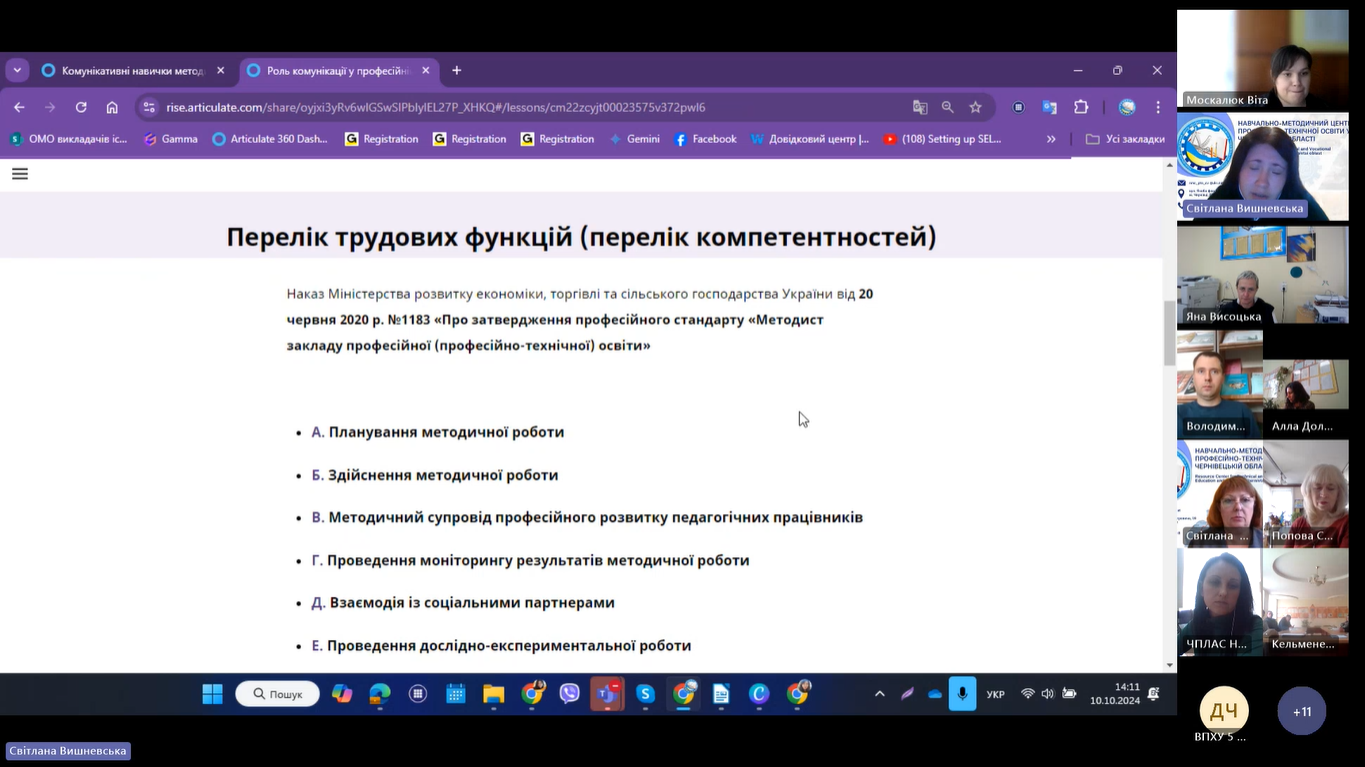Open a new browser tab
Image resolution: width=1365 pixels, height=767 pixels.
point(457,70)
